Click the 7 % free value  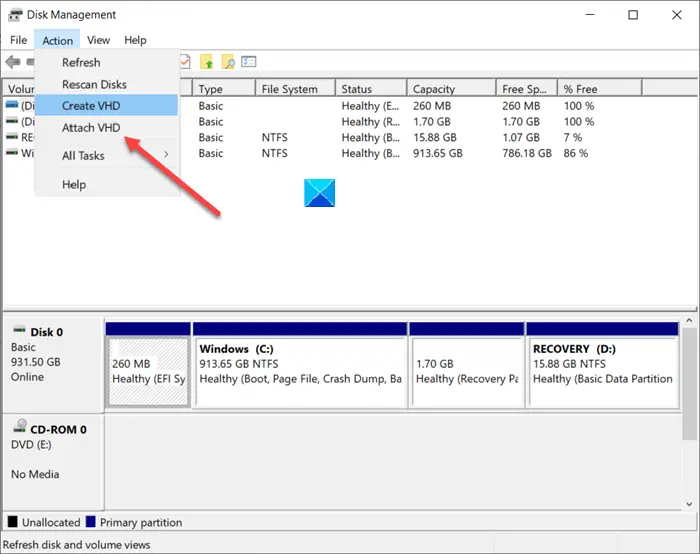tap(573, 137)
